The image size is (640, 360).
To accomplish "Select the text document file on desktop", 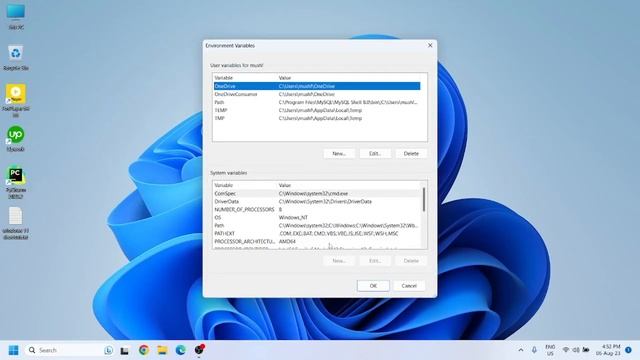I will coord(16,223).
